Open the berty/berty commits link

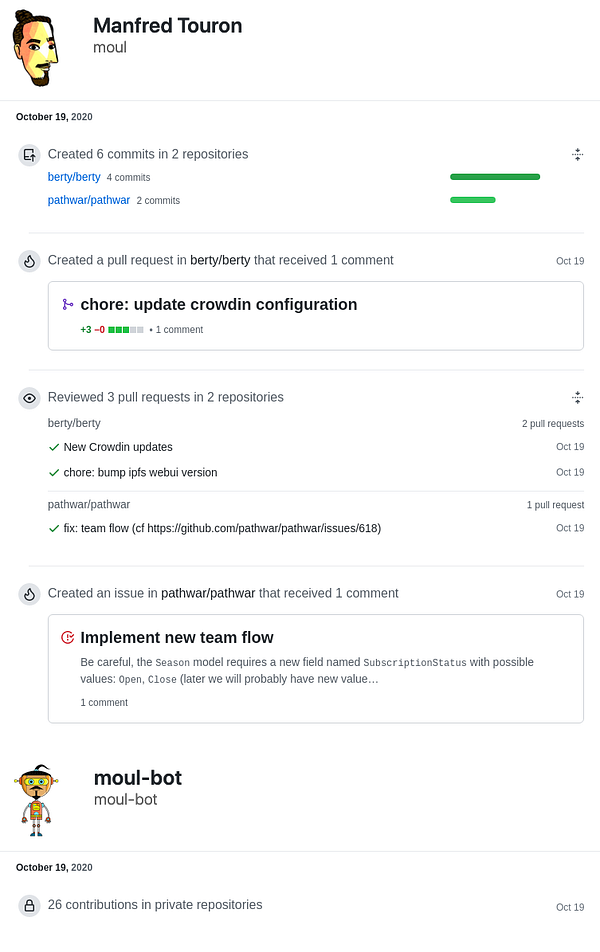[x=74, y=177]
